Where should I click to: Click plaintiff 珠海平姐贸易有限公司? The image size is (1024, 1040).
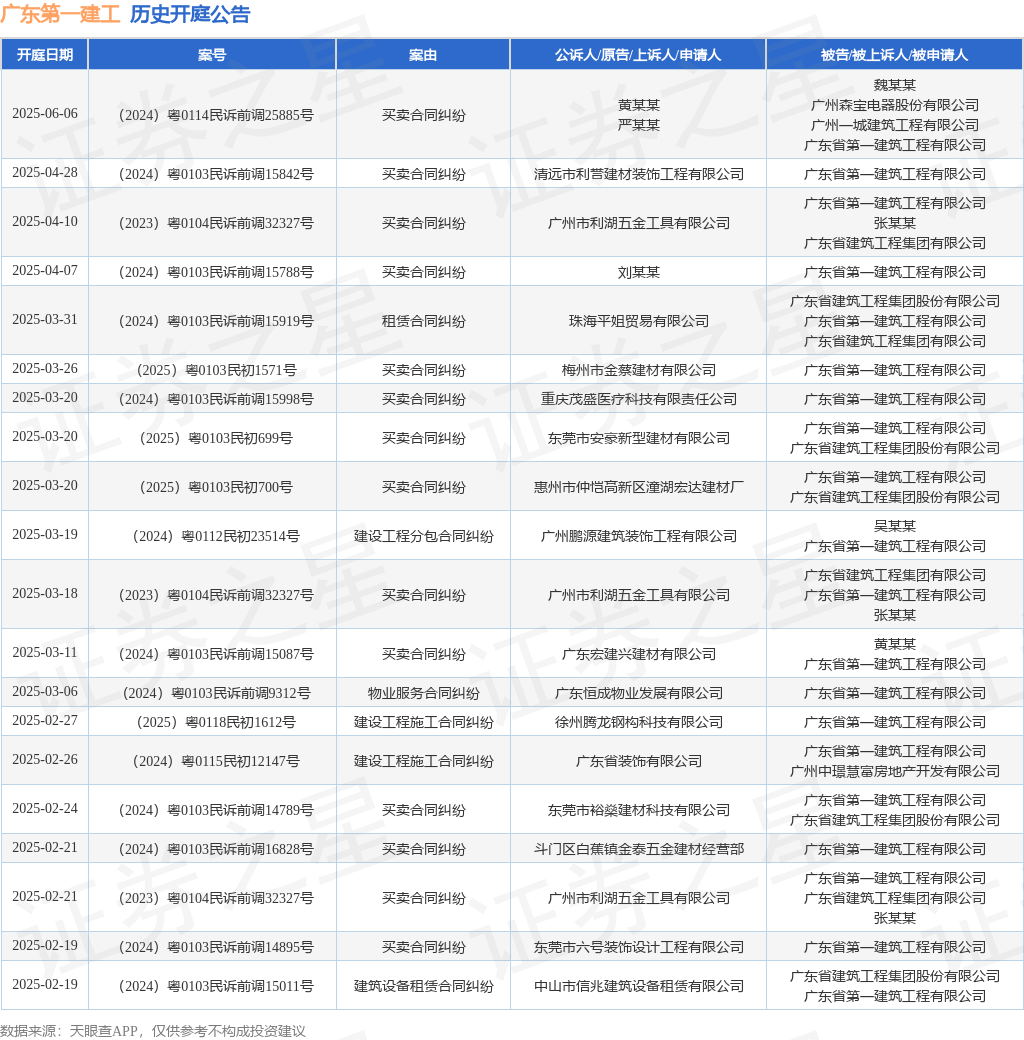[x=638, y=321]
